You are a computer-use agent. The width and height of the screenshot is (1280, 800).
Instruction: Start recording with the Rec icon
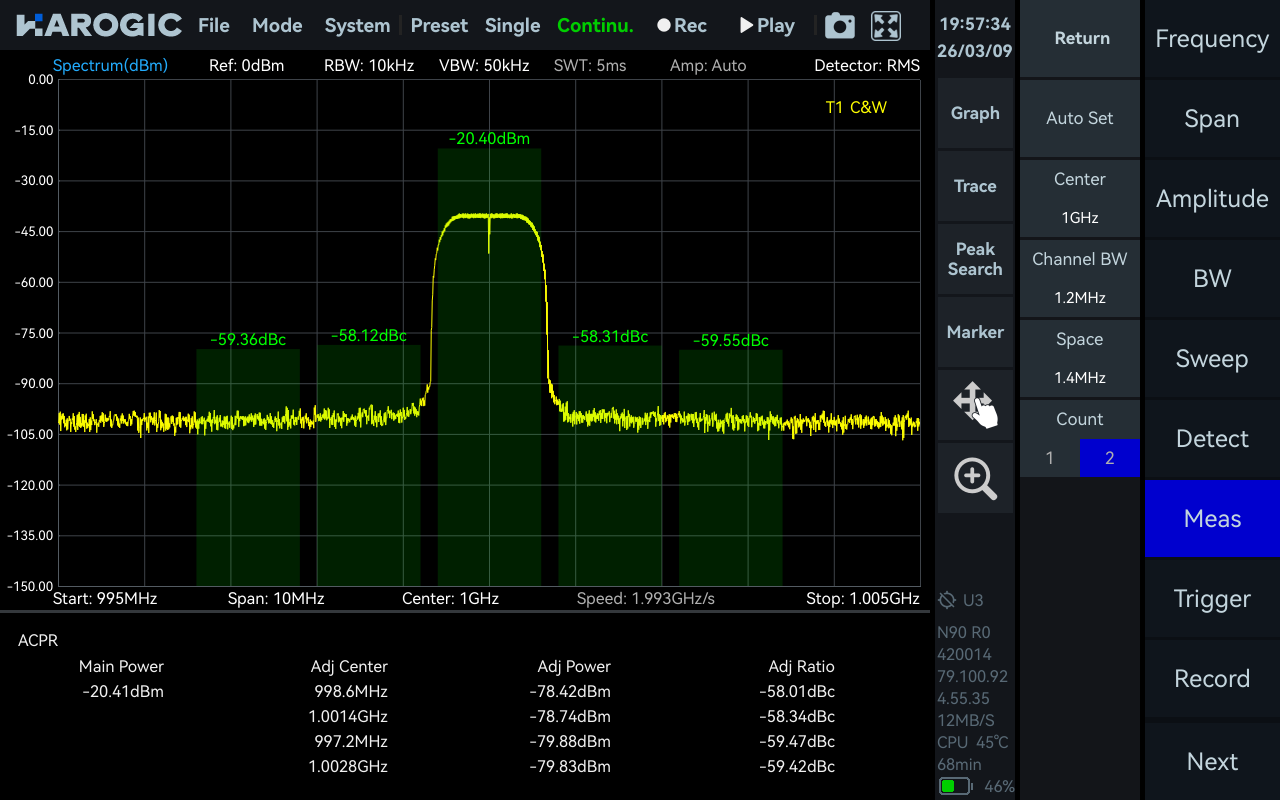pyautogui.click(x=681, y=25)
